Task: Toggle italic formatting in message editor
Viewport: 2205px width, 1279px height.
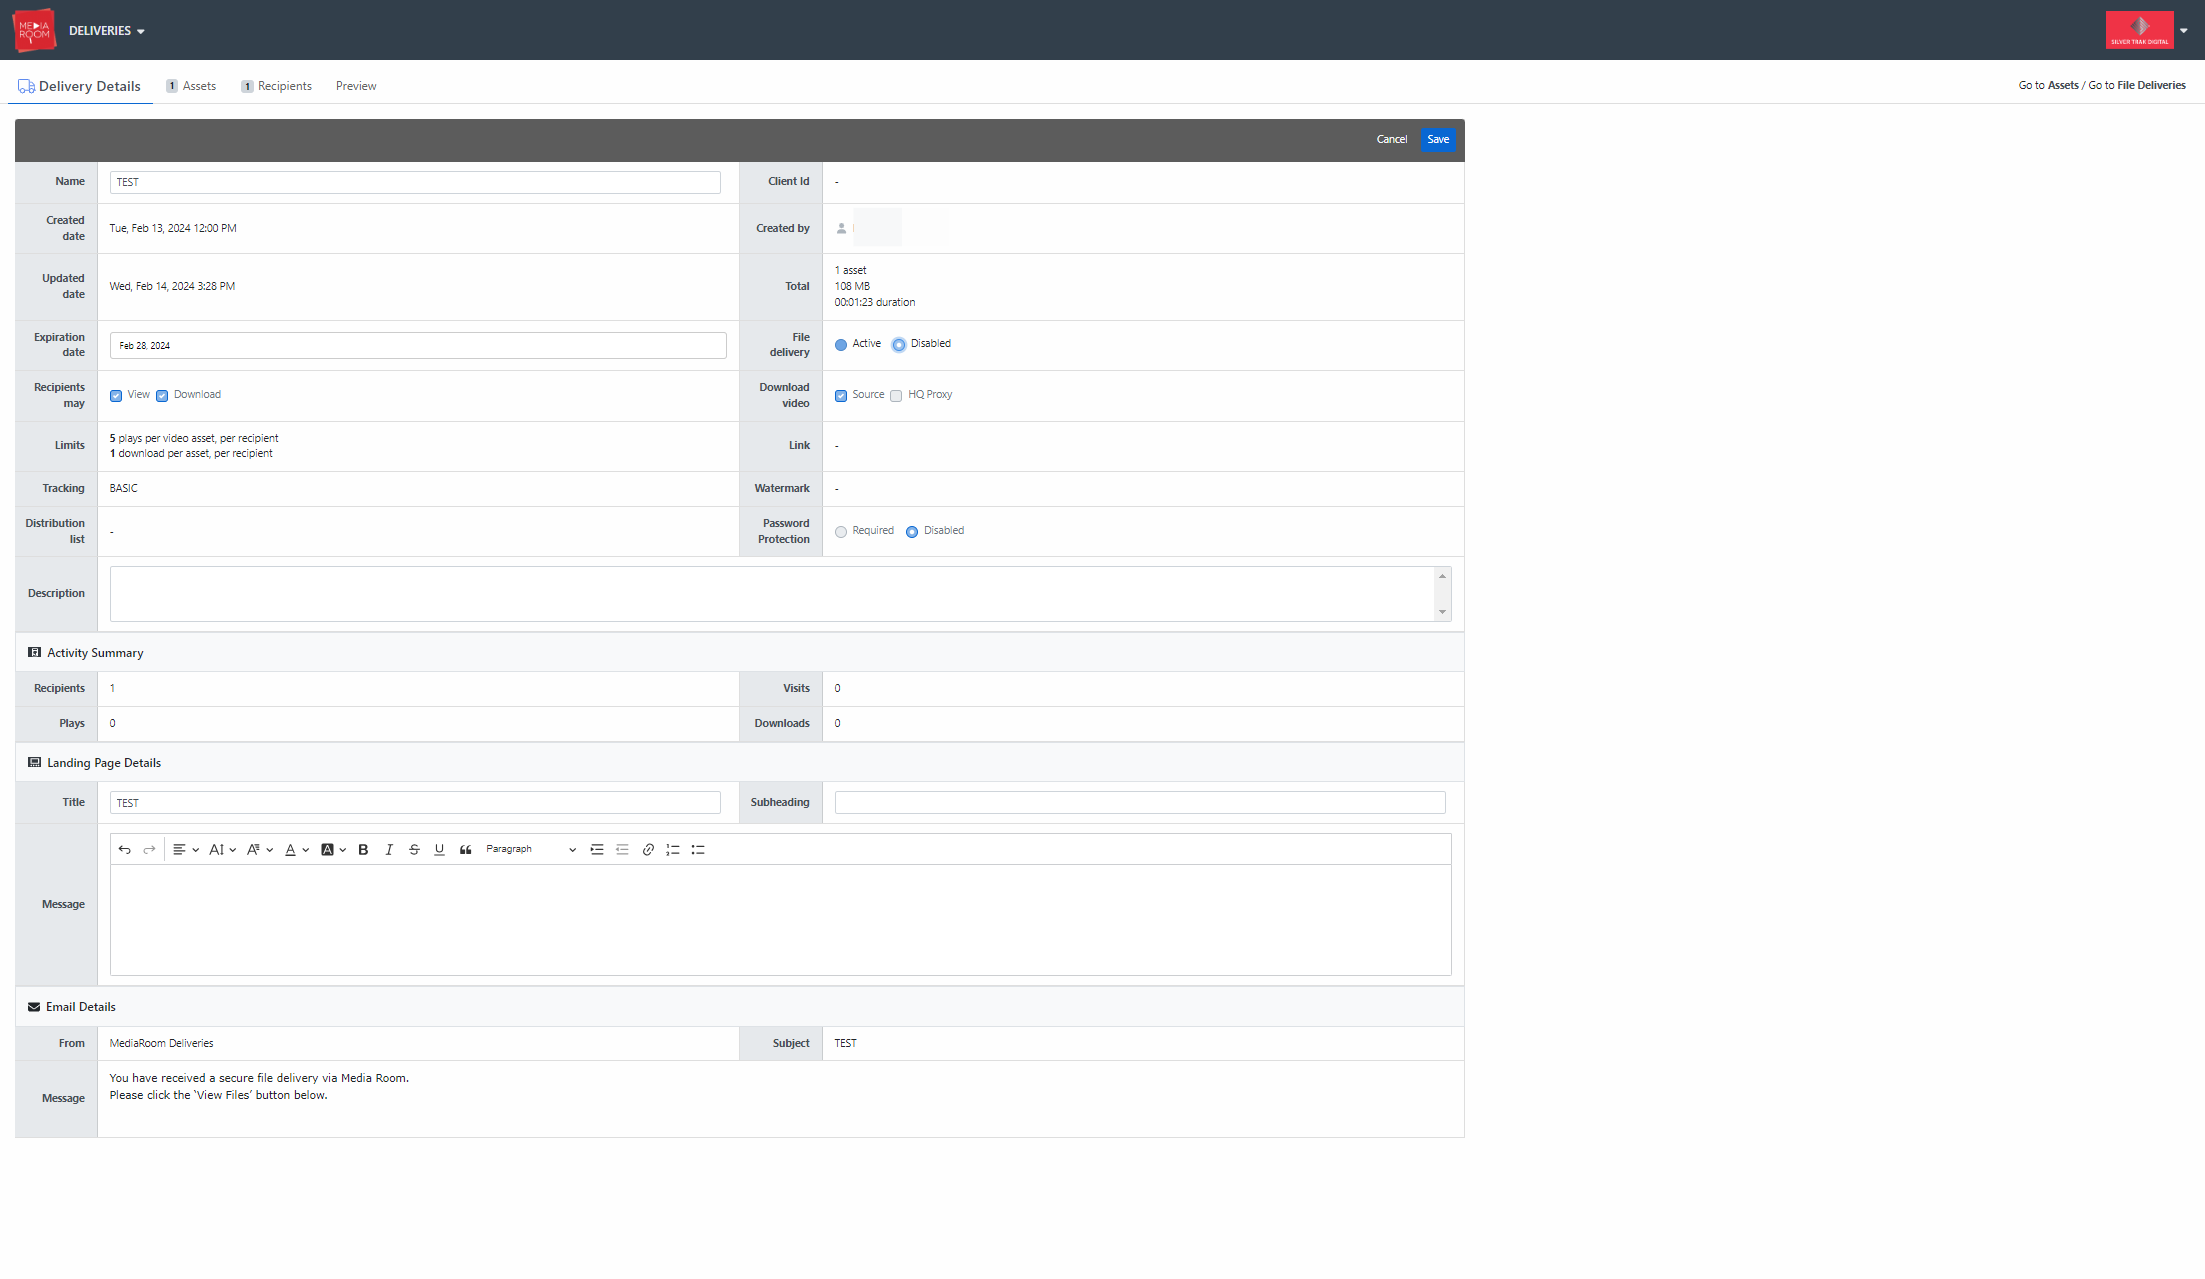Action: pos(389,850)
